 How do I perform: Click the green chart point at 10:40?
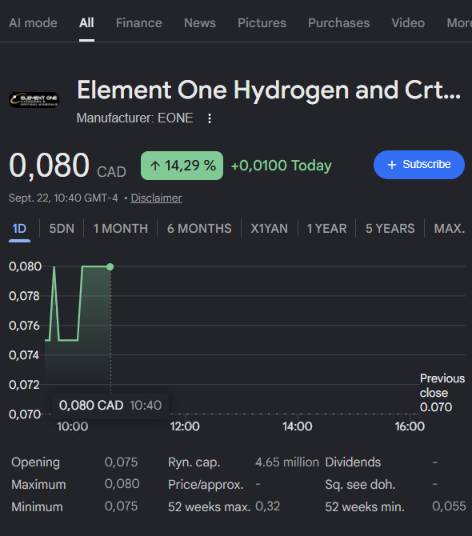click(x=110, y=267)
